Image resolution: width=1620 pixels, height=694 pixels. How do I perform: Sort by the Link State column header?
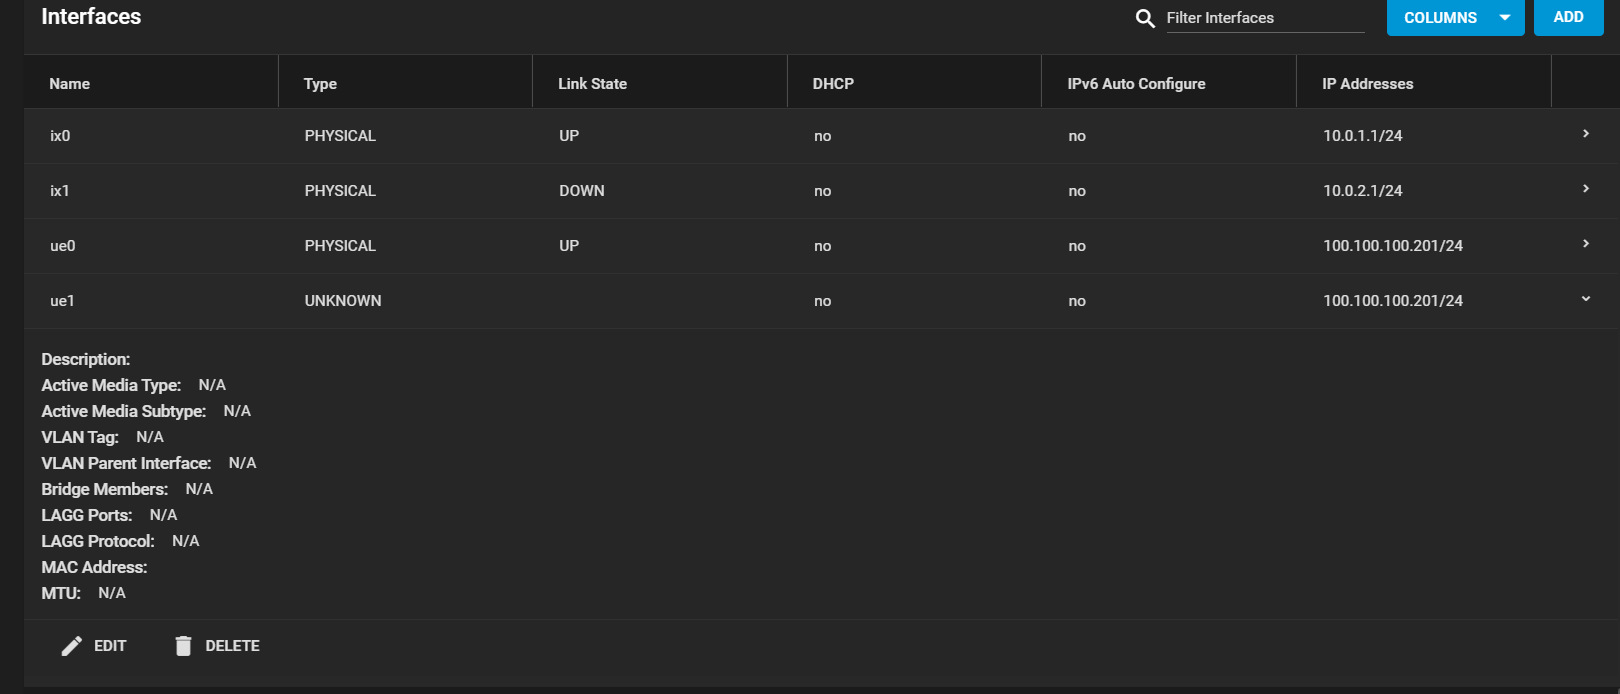592,84
